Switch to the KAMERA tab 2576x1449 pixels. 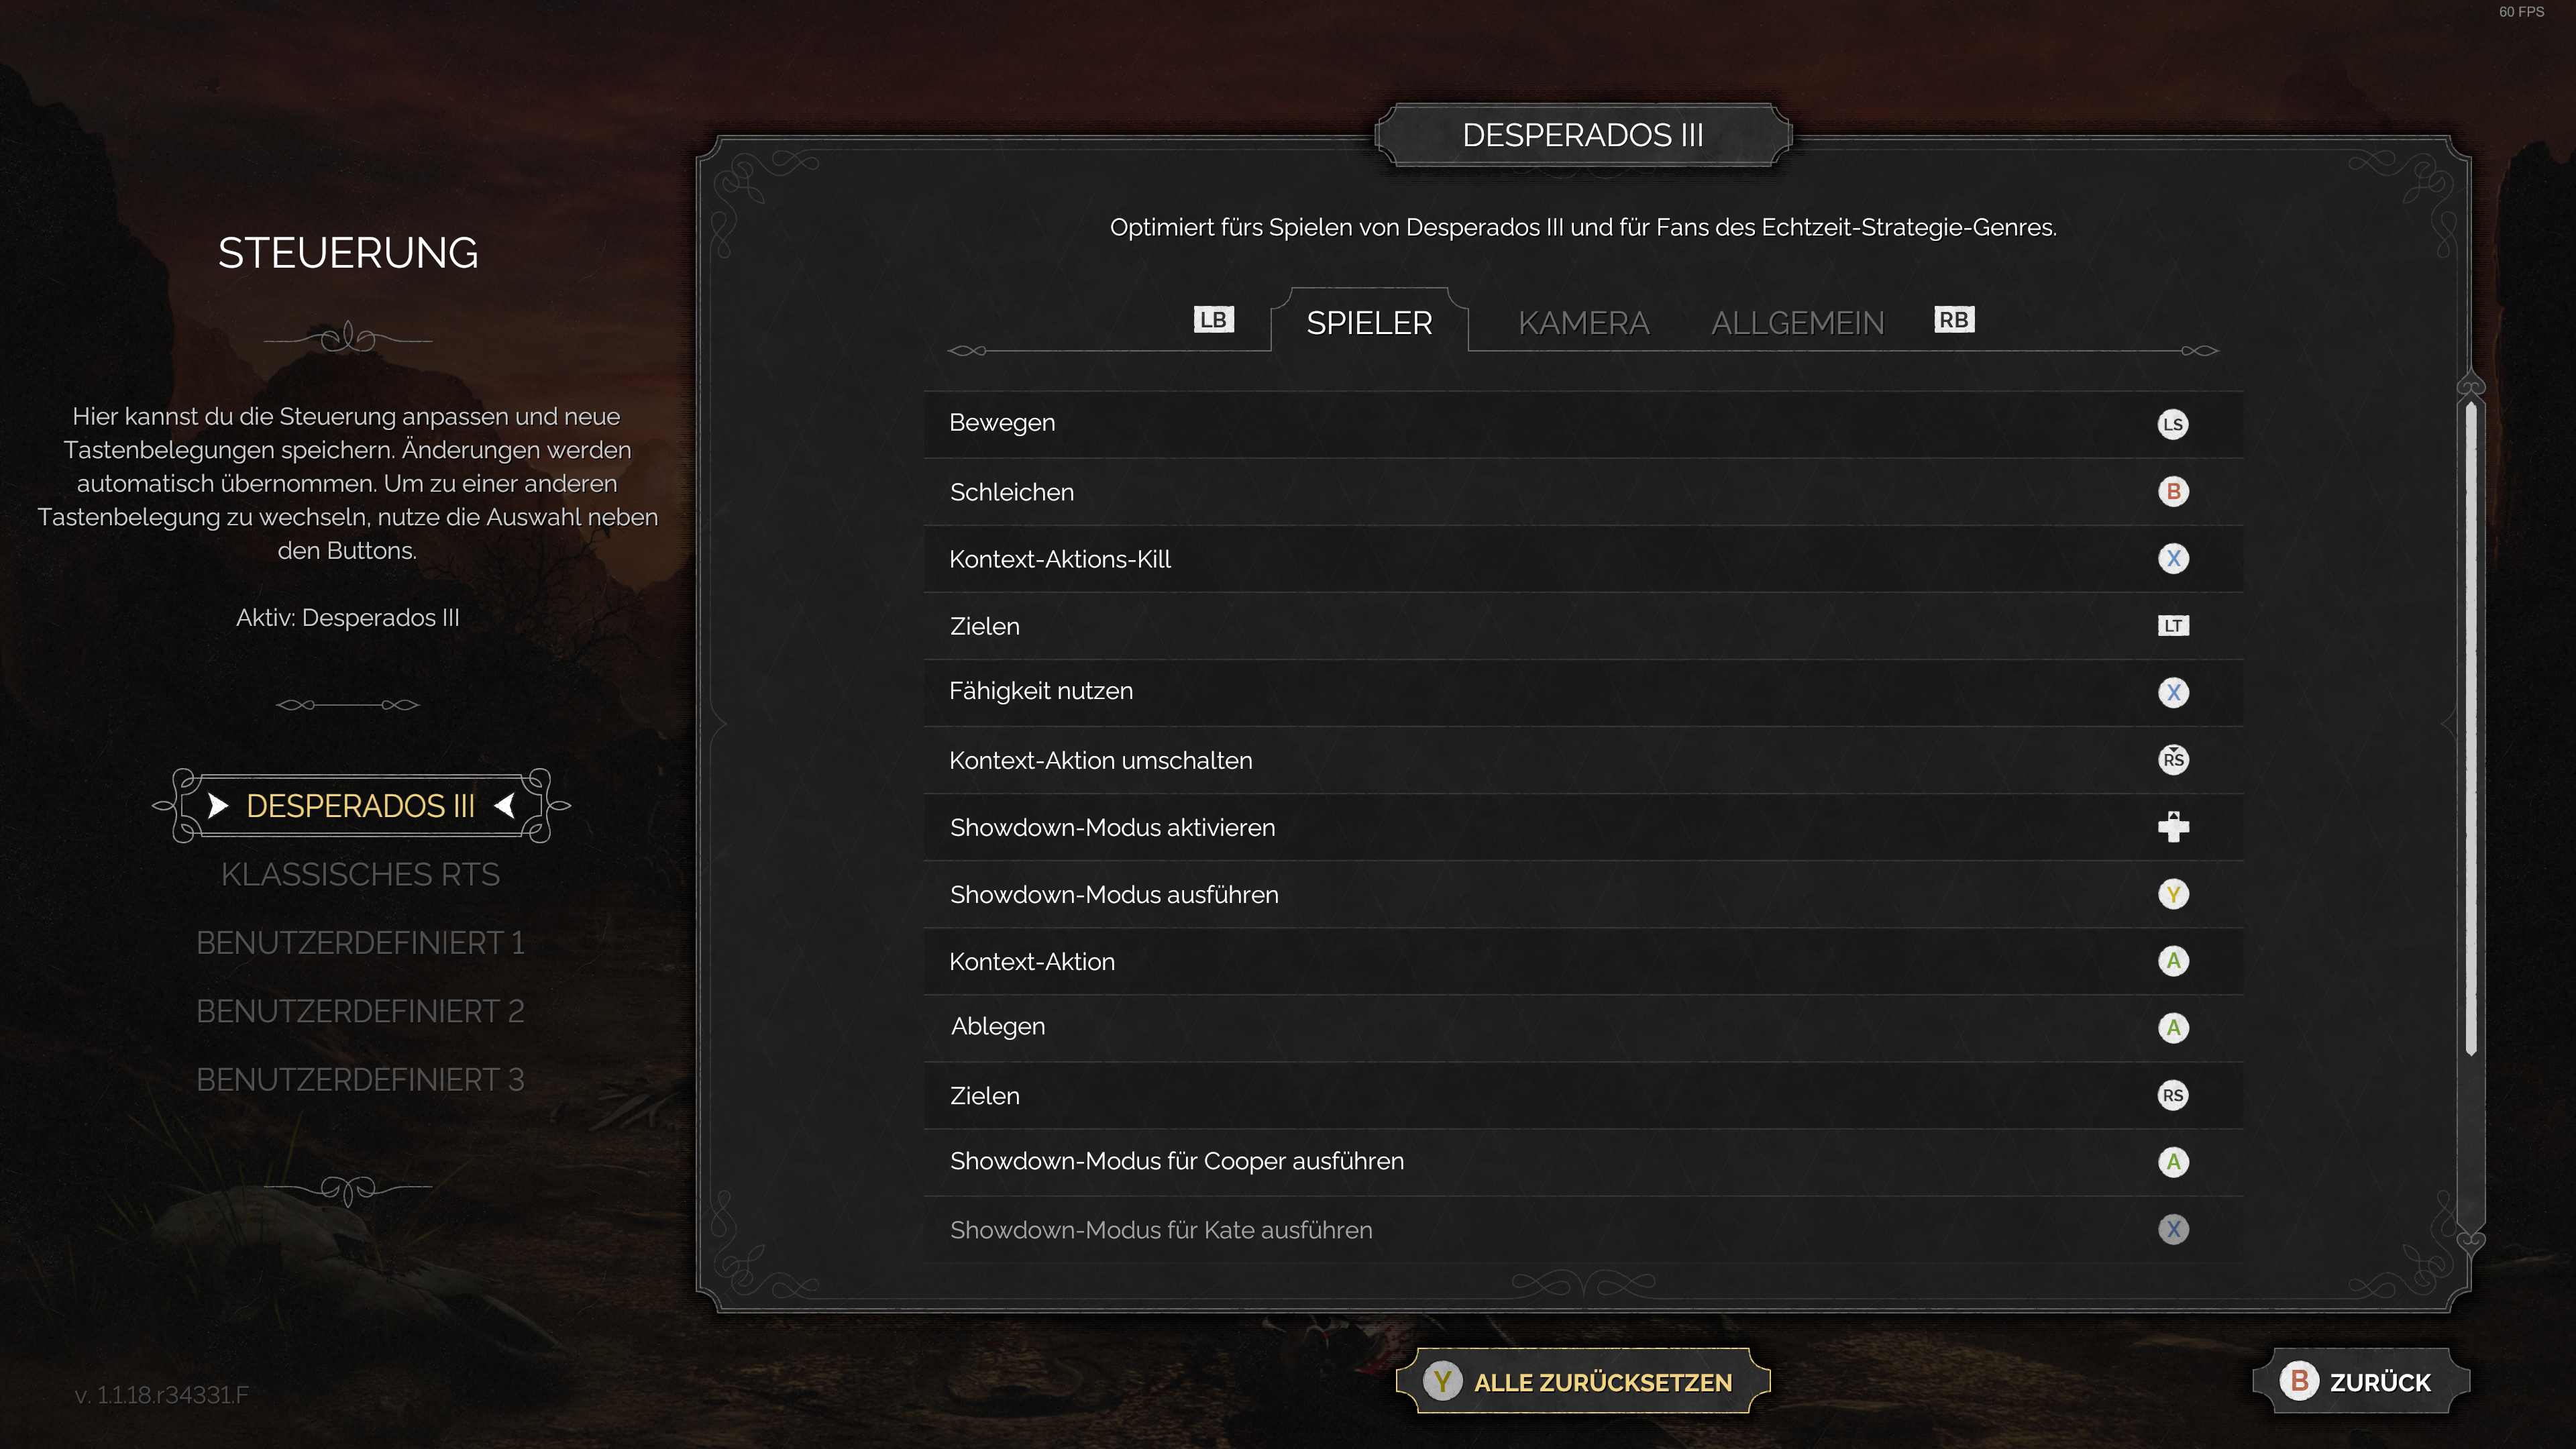click(x=1583, y=323)
